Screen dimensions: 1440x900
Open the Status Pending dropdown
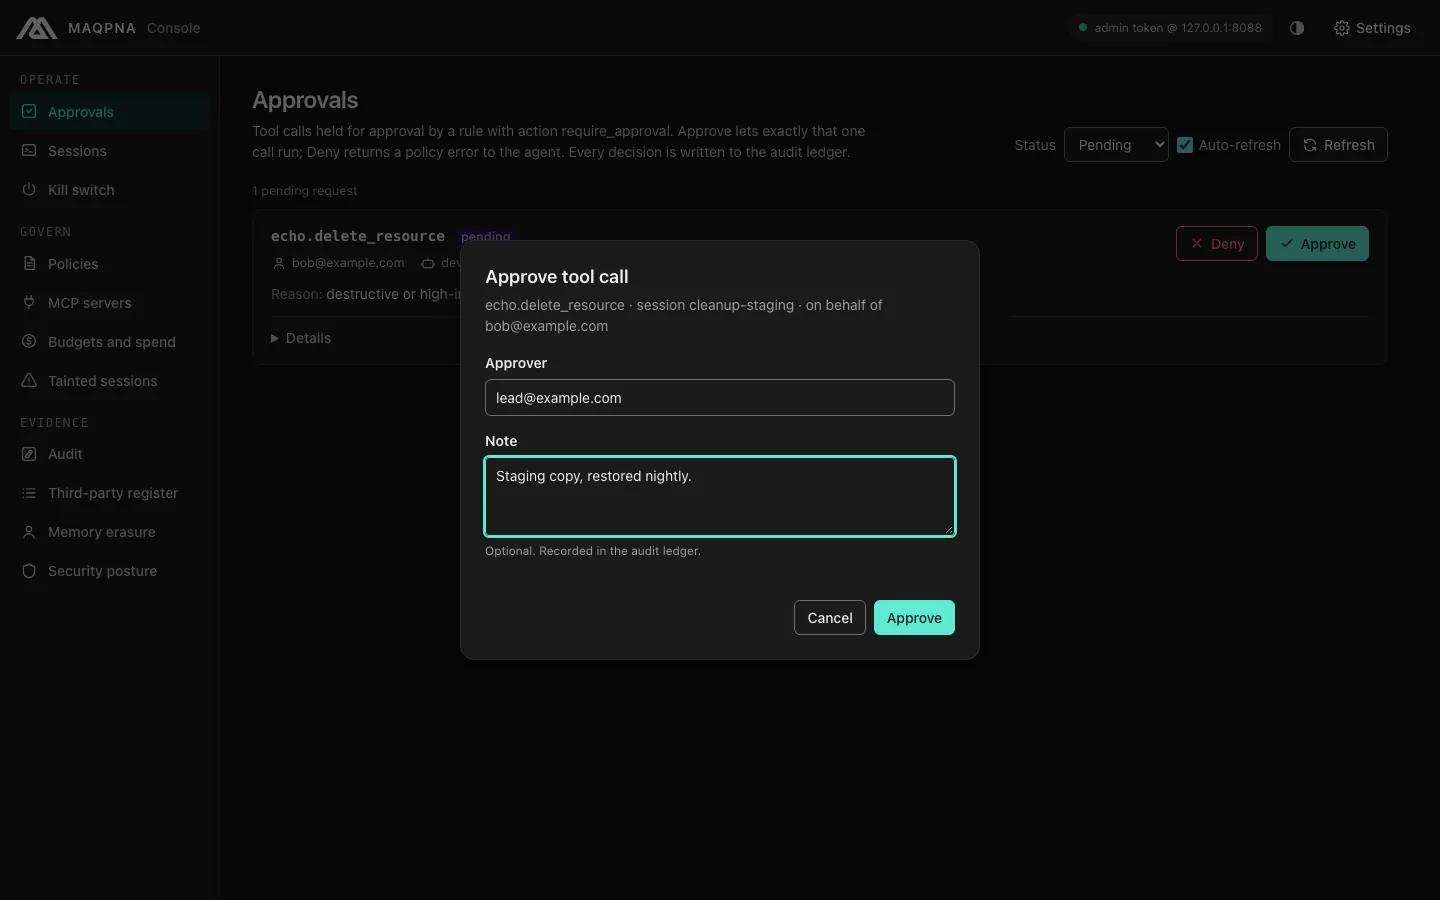point(1116,145)
